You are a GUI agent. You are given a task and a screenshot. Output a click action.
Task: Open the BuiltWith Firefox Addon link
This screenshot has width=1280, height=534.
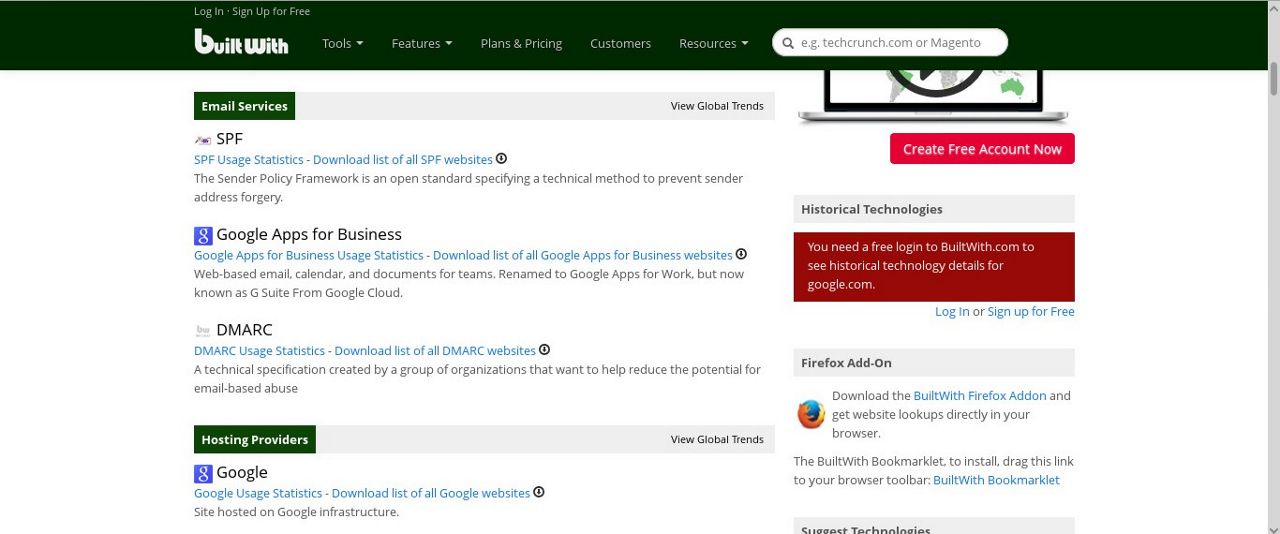(x=979, y=395)
